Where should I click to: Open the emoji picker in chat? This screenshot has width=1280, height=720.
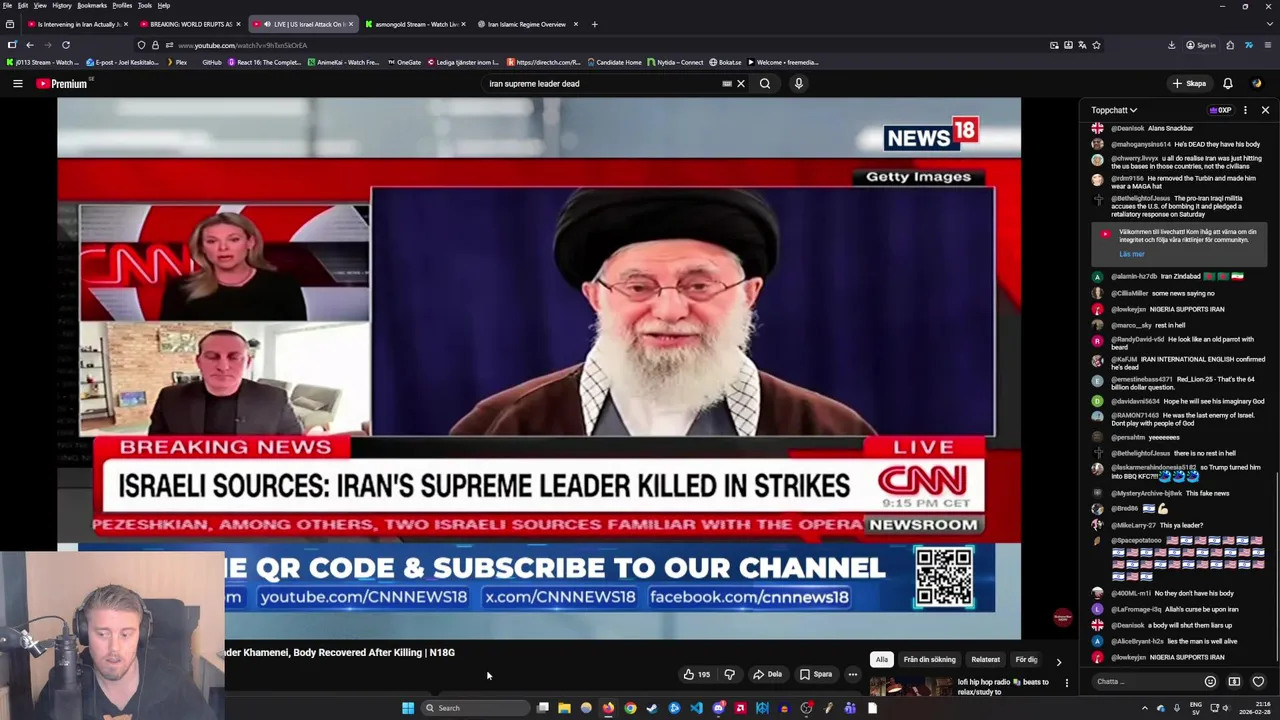tap(1210, 682)
